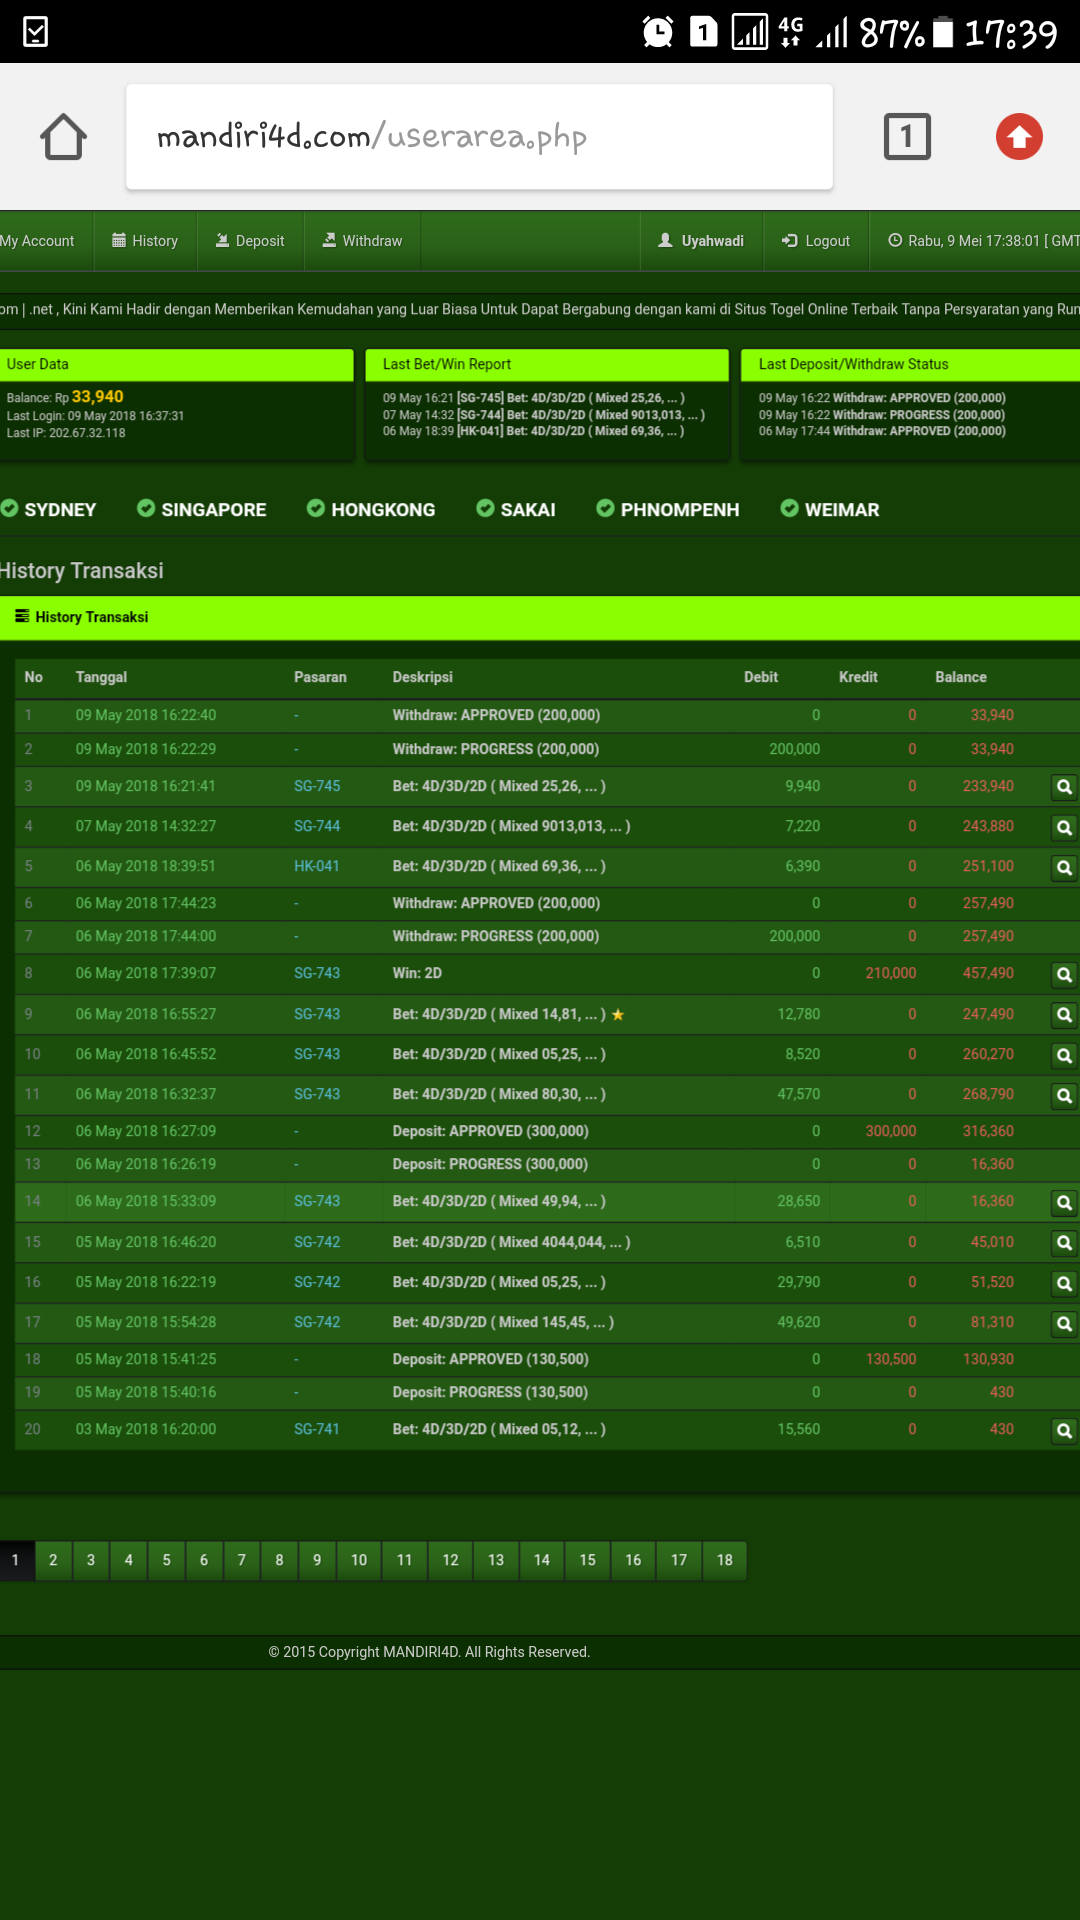The image size is (1080, 1920).
Task: Tap the red upload arrow button
Action: coord(1019,137)
